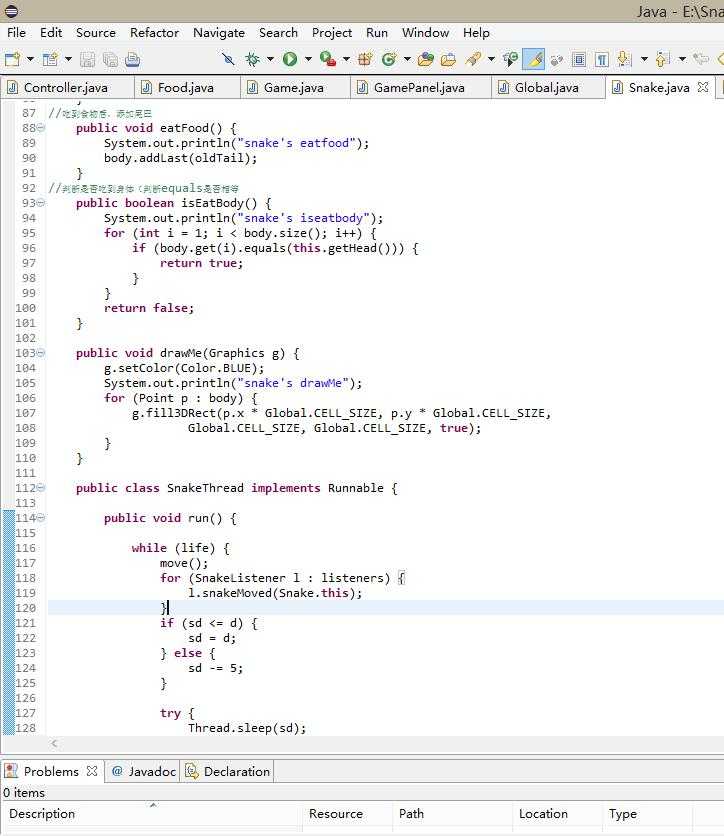The height and width of the screenshot is (836, 724).
Task: Close the Problems view tab
Action: [92, 771]
